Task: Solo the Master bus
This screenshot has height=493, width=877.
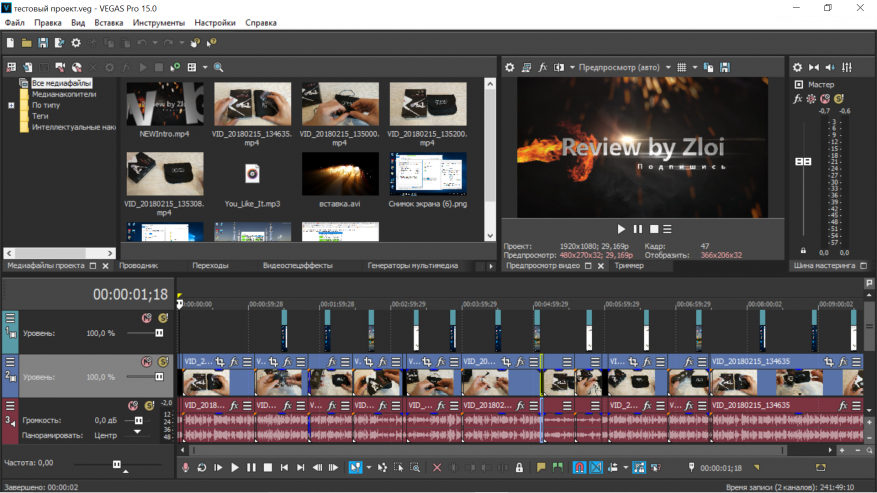Action: coord(838,99)
